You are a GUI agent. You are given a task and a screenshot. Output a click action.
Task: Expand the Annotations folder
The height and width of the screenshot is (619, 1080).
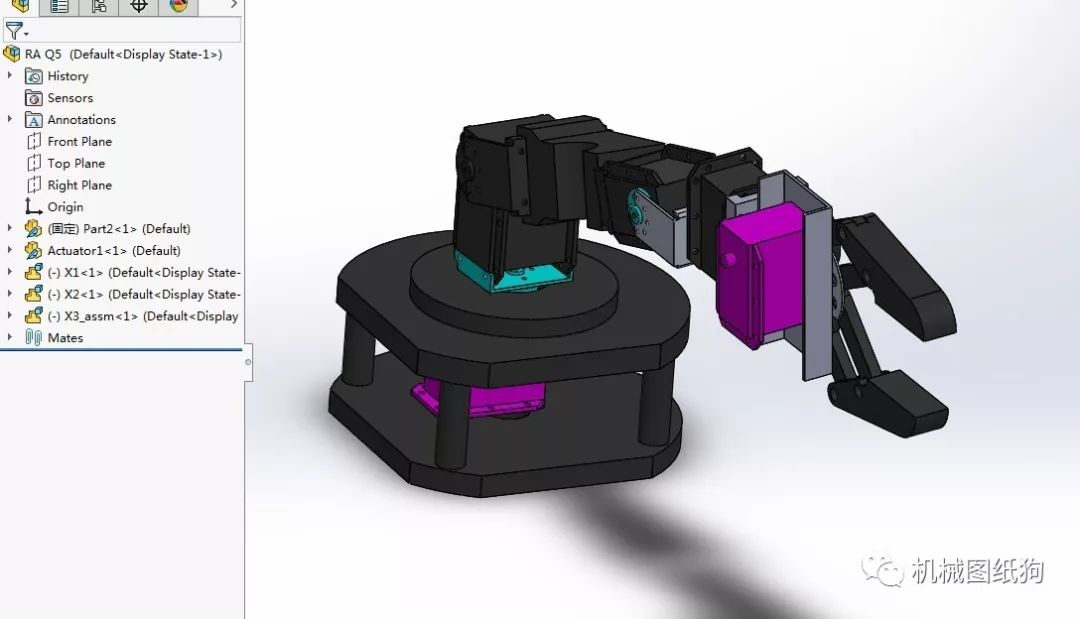point(10,119)
